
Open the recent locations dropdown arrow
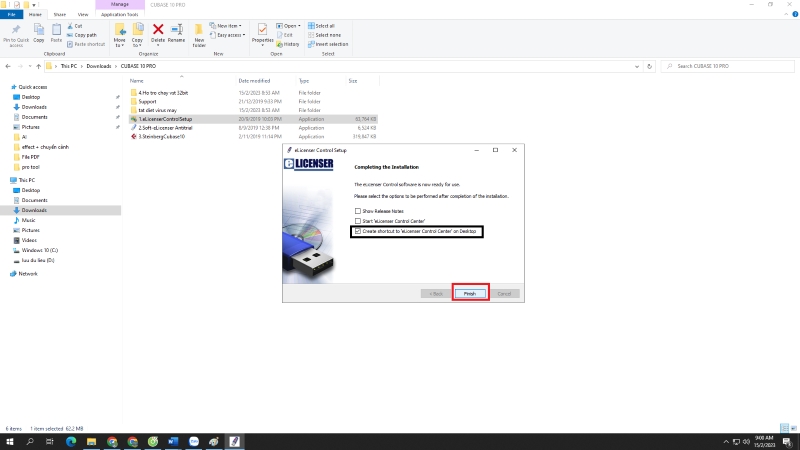30,66
